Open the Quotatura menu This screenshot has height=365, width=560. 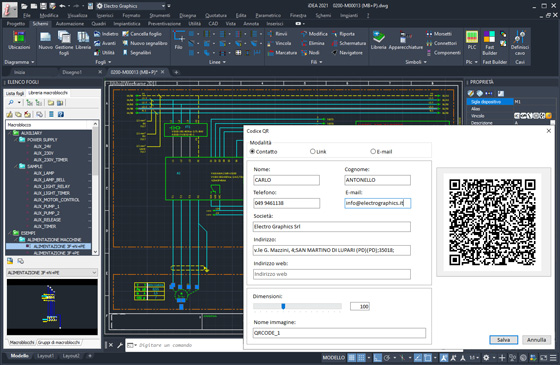coord(216,15)
